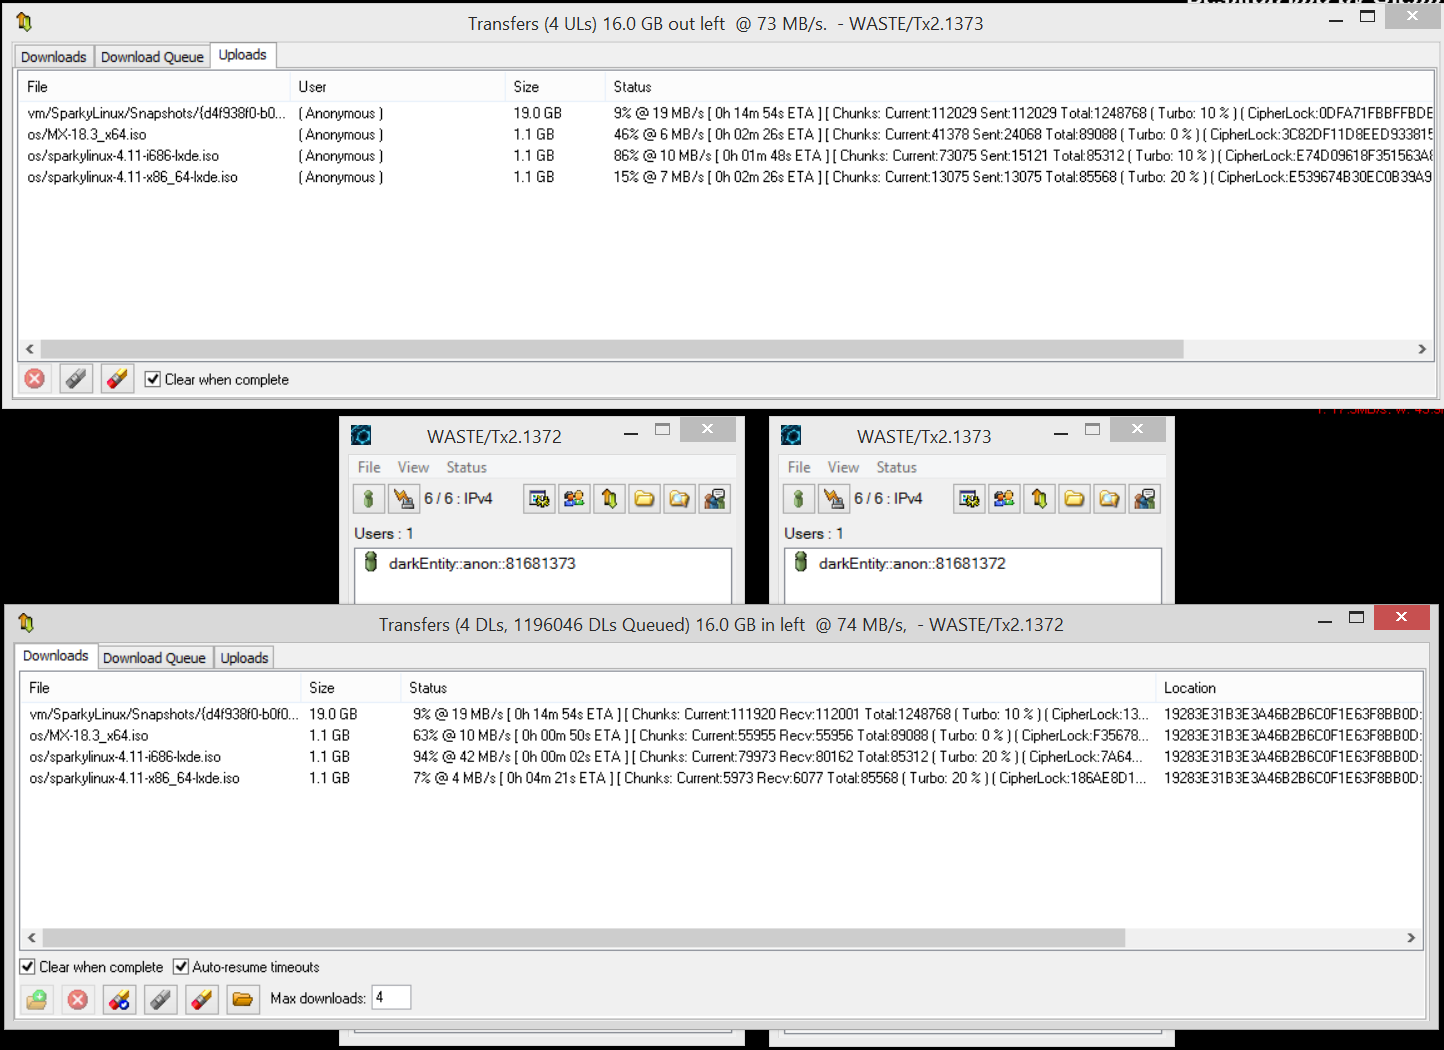
Task: Open the Download Queue tab in the bottom transfers window
Action: tap(154, 658)
